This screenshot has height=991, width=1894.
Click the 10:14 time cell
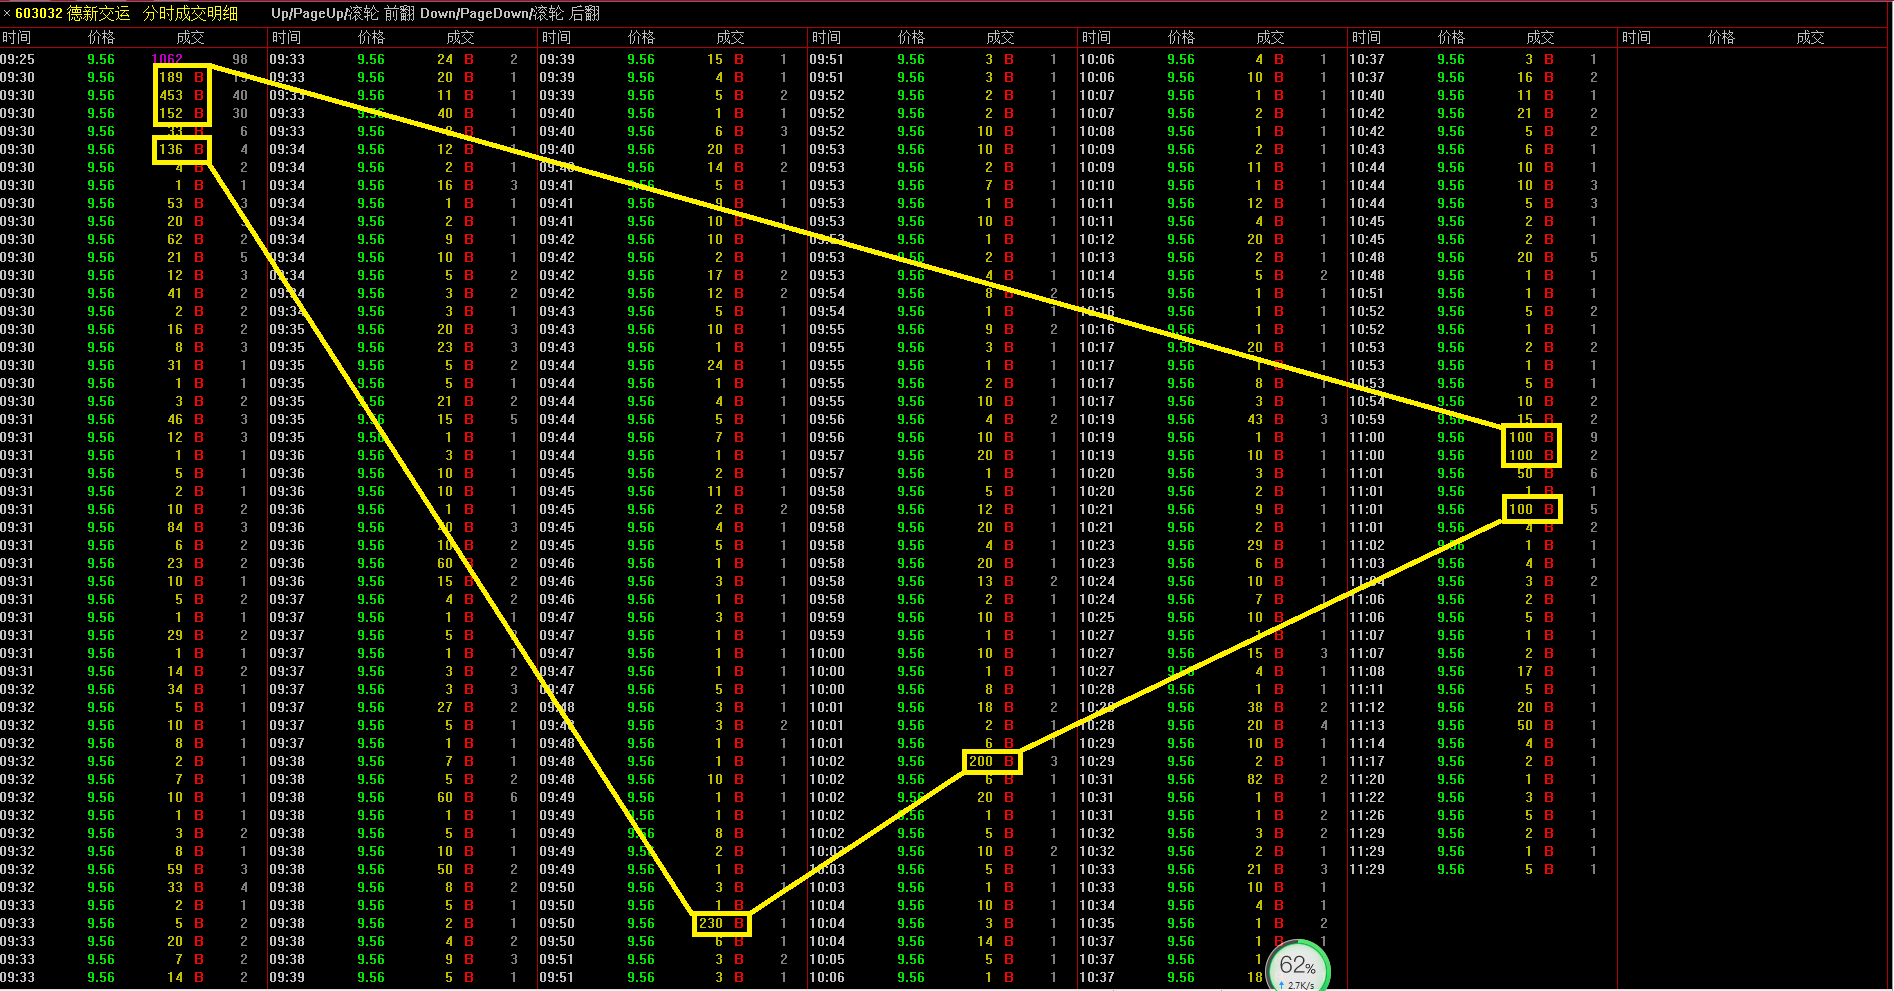coord(1097,275)
